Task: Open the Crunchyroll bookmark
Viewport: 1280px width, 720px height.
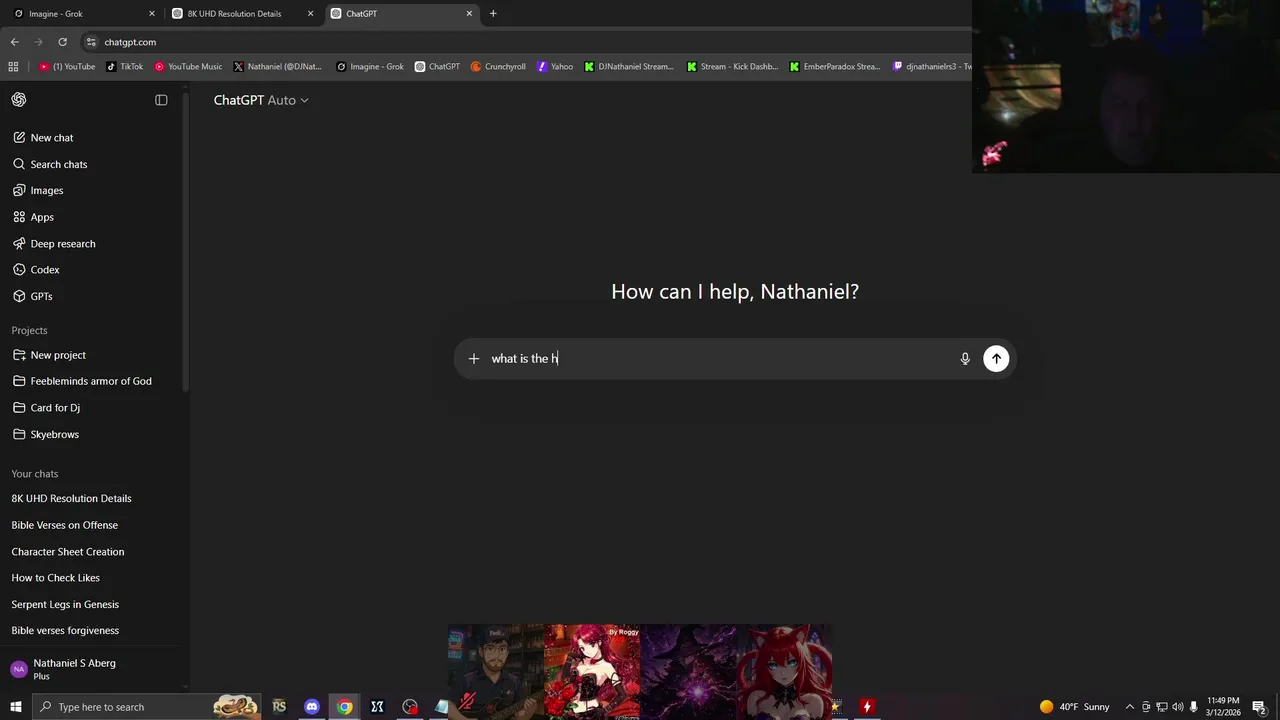Action: click(498, 67)
